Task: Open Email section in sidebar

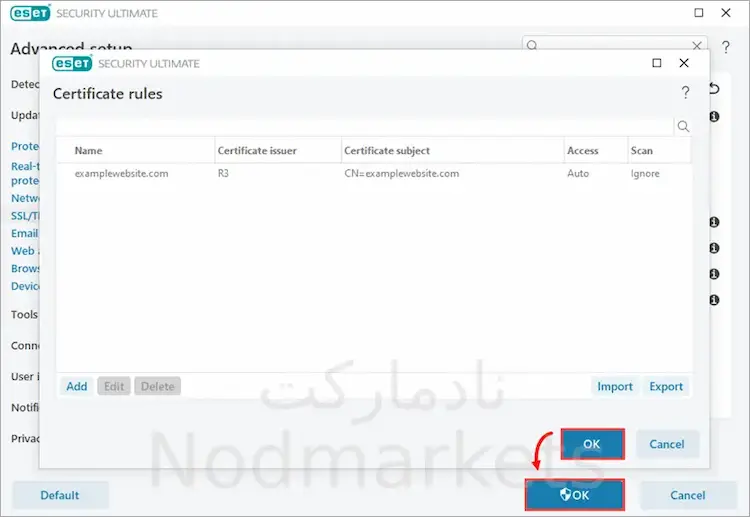Action: coord(24,233)
